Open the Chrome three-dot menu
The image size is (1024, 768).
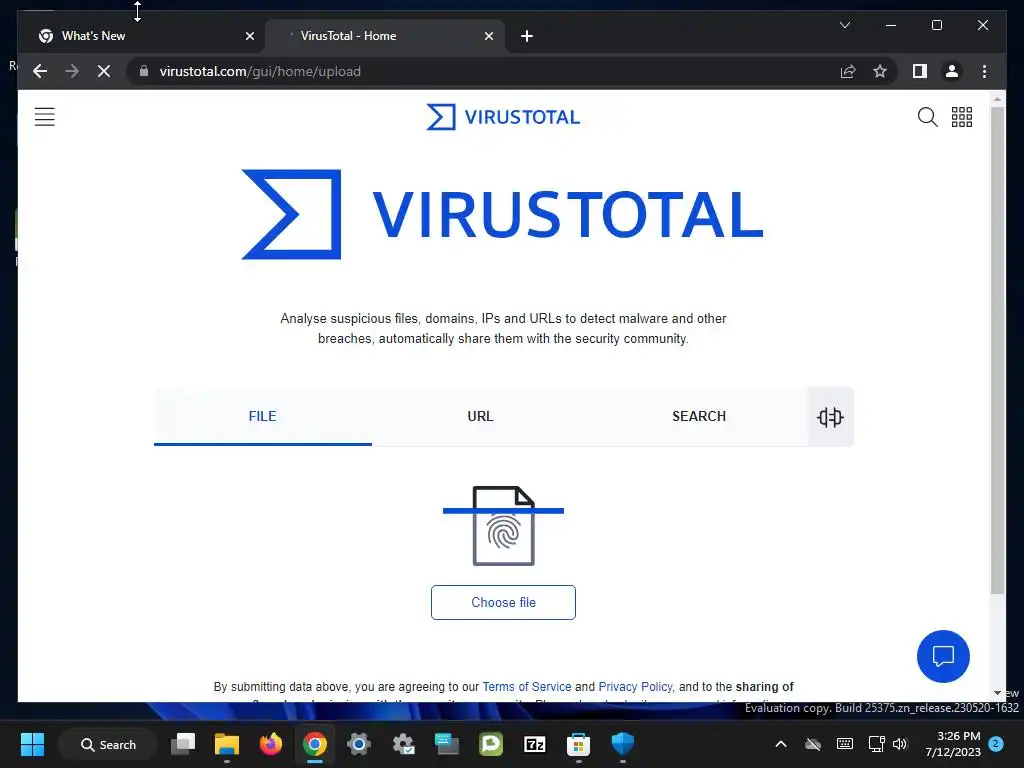pos(984,71)
